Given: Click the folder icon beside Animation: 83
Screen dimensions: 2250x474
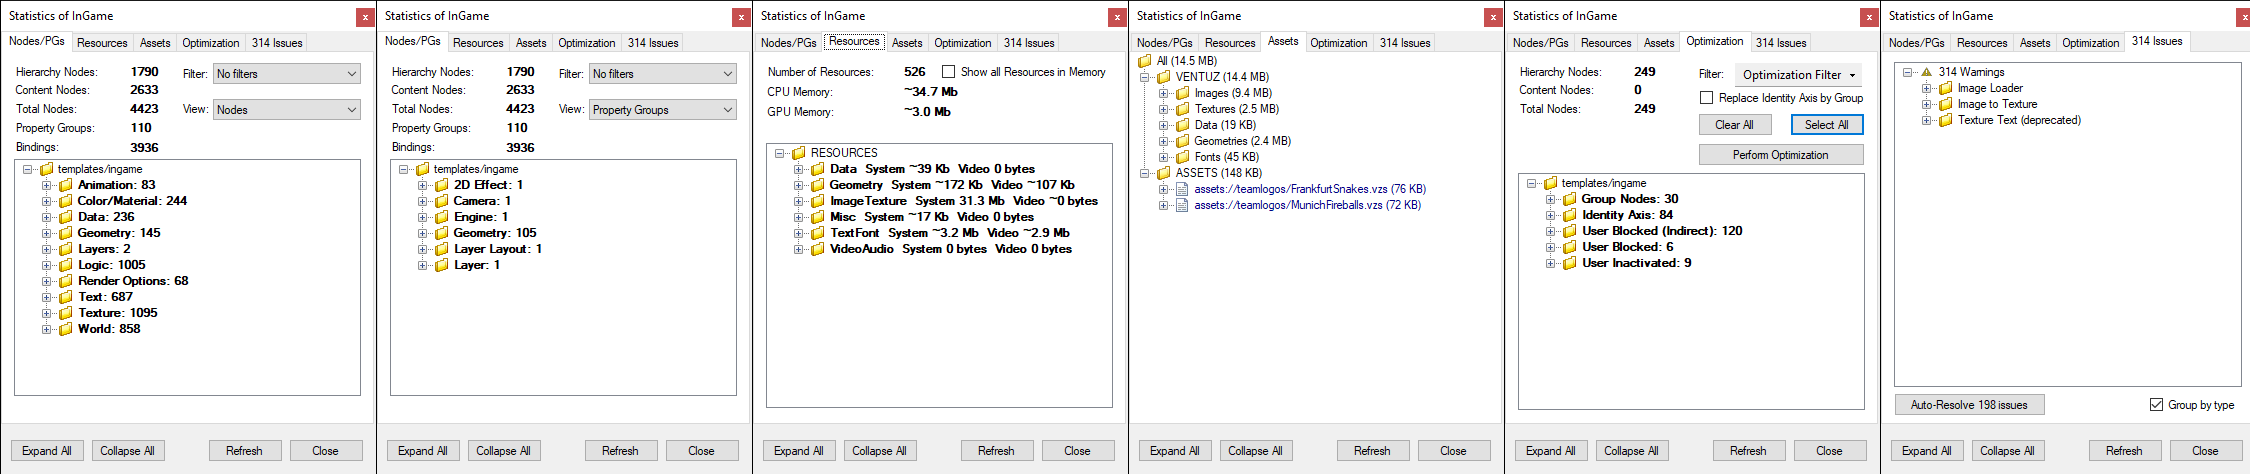Looking at the screenshot, I should (x=66, y=185).
